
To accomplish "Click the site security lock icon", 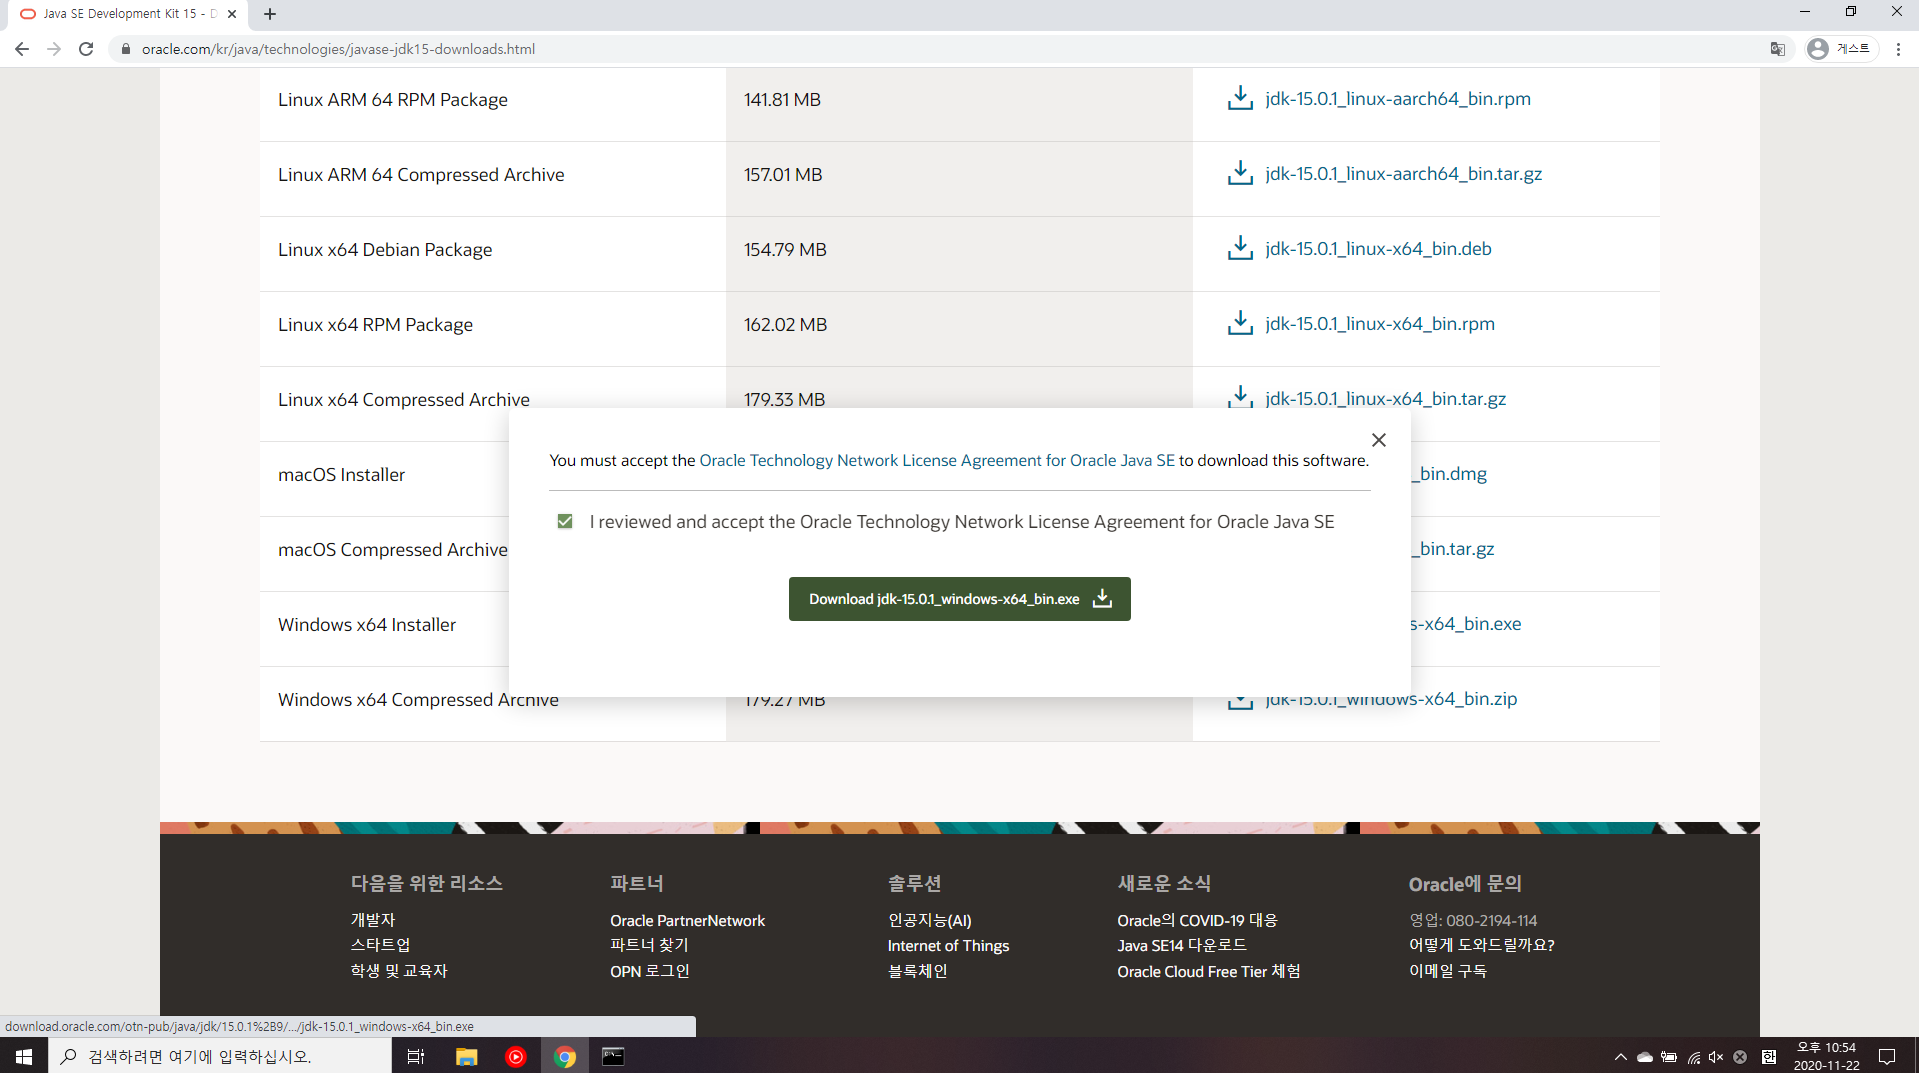I will point(126,49).
